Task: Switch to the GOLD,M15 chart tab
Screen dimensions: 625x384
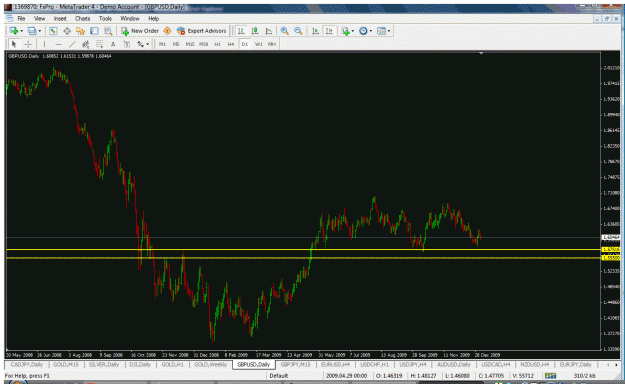Action: (66, 365)
